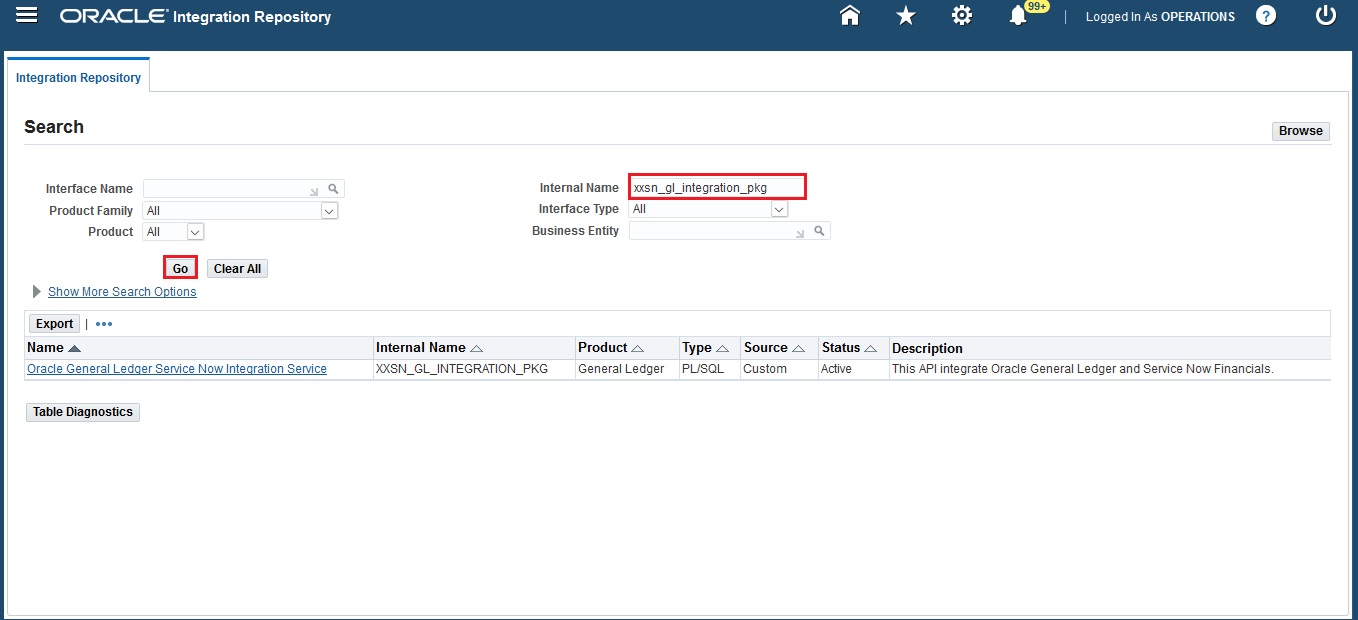Open Business Entity search magnifier icon
The height and width of the screenshot is (620, 1358).
[x=819, y=230]
